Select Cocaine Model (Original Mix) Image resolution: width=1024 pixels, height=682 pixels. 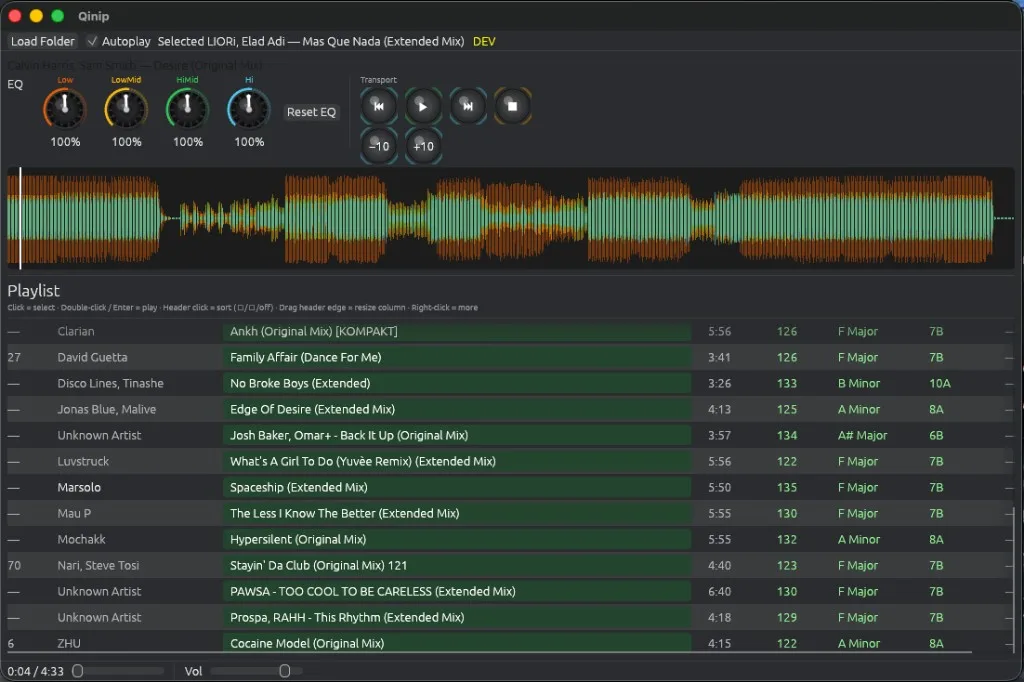point(456,643)
